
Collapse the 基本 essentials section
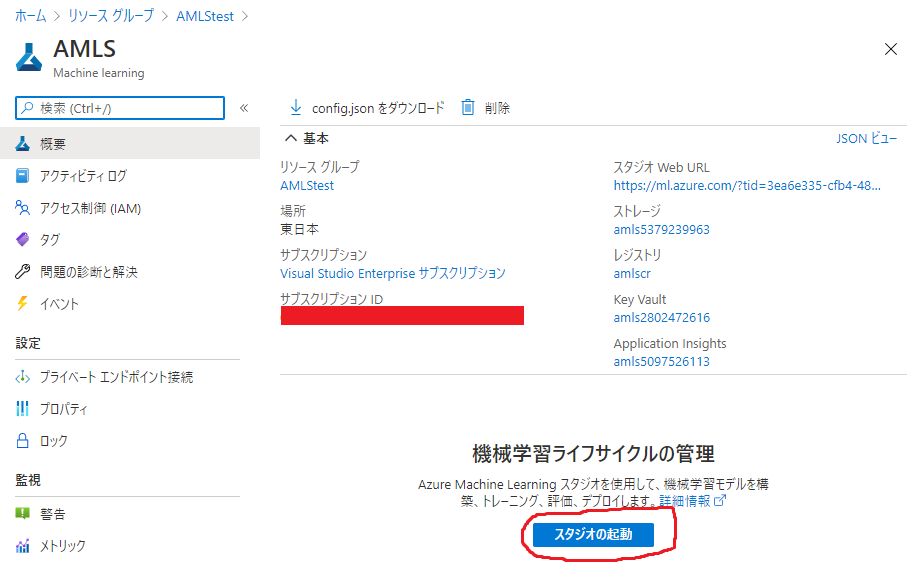291,138
